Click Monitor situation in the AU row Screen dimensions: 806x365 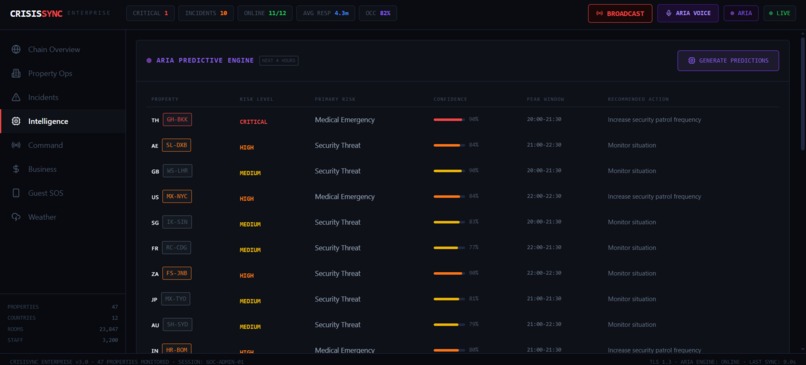pyautogui.click(x=632, y=324)
